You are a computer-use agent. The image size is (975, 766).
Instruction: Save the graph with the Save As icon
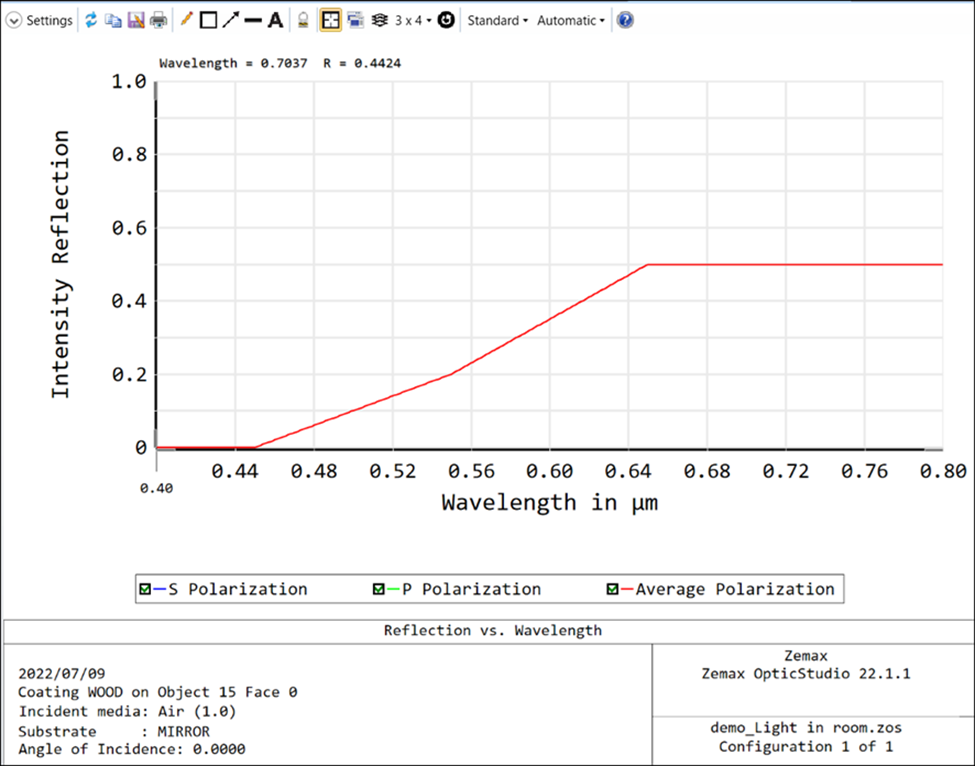(x=136, y=20)
